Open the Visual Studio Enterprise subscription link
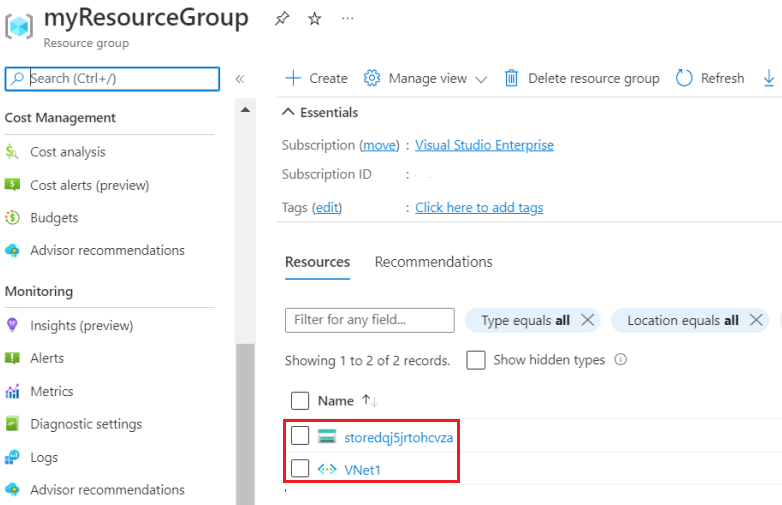 pos(484,145)
